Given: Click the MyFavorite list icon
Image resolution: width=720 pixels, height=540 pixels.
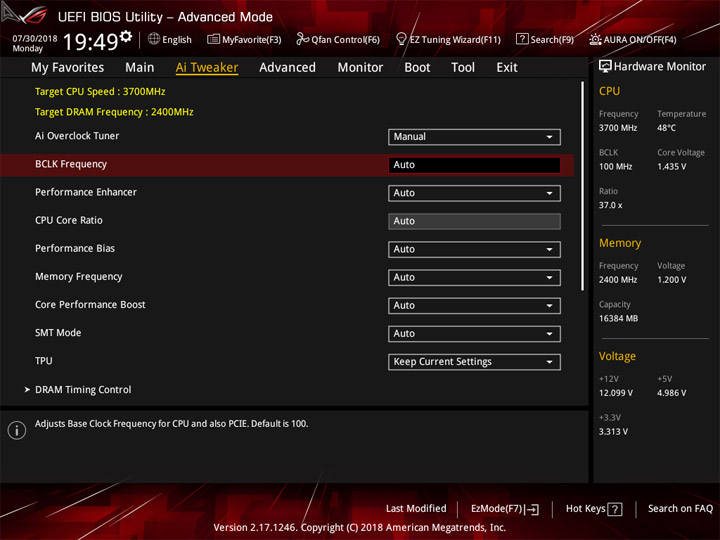Looking at the screenshot, I should pos(213,39).
